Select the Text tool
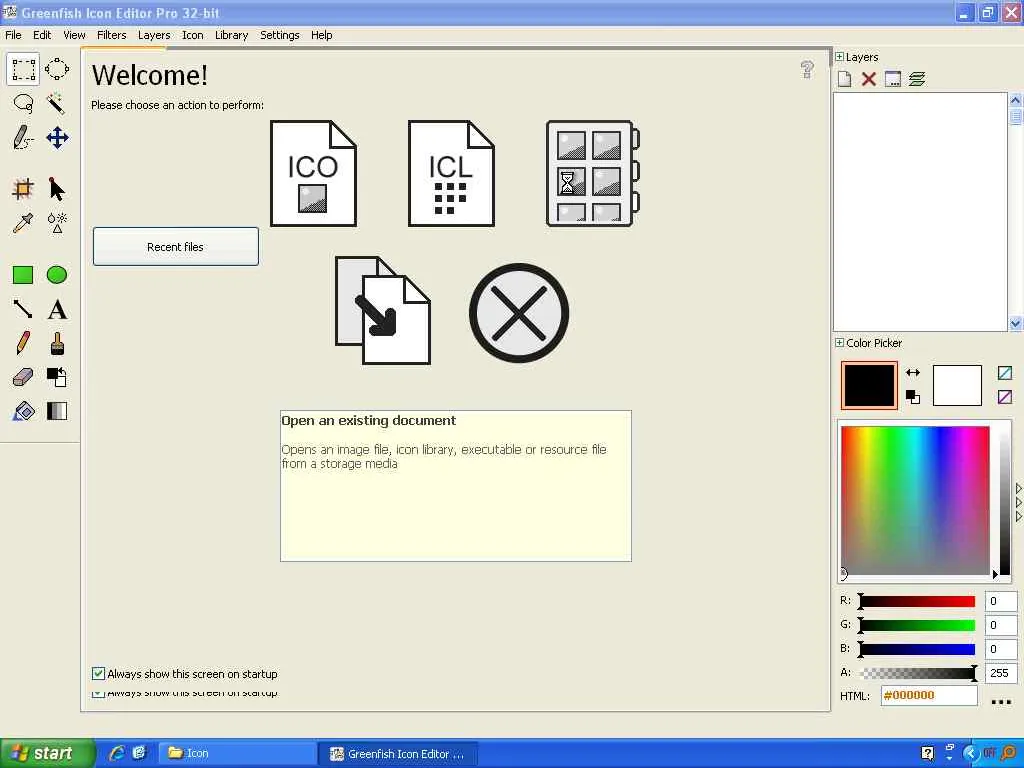The height and width of the screenshot is (768, 1024). click(x=57, y=309)
